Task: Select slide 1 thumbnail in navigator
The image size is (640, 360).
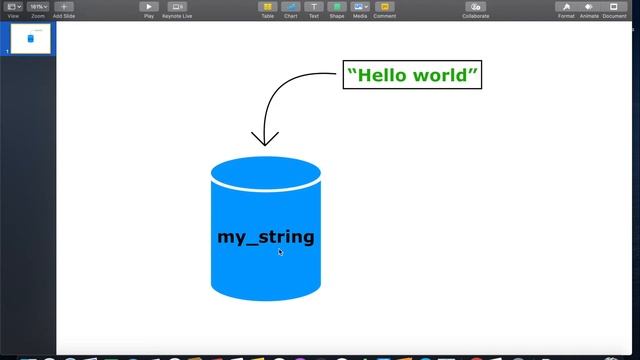Action: coord(31,39)
